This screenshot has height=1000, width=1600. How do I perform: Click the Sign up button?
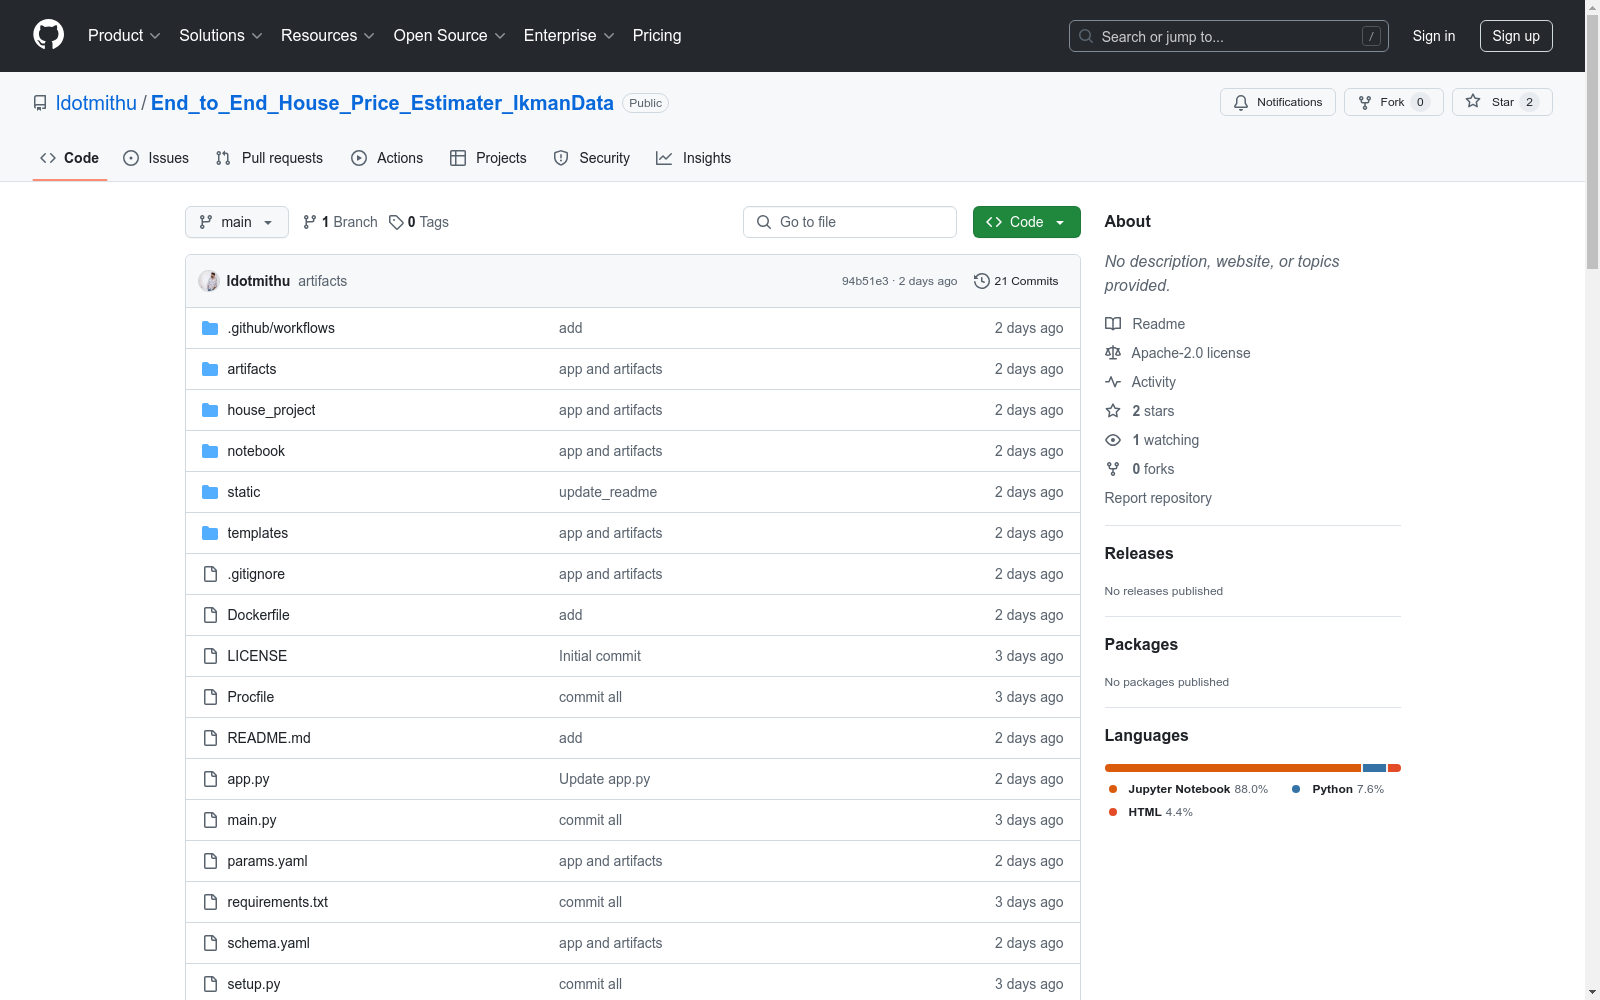[1516, 36]
